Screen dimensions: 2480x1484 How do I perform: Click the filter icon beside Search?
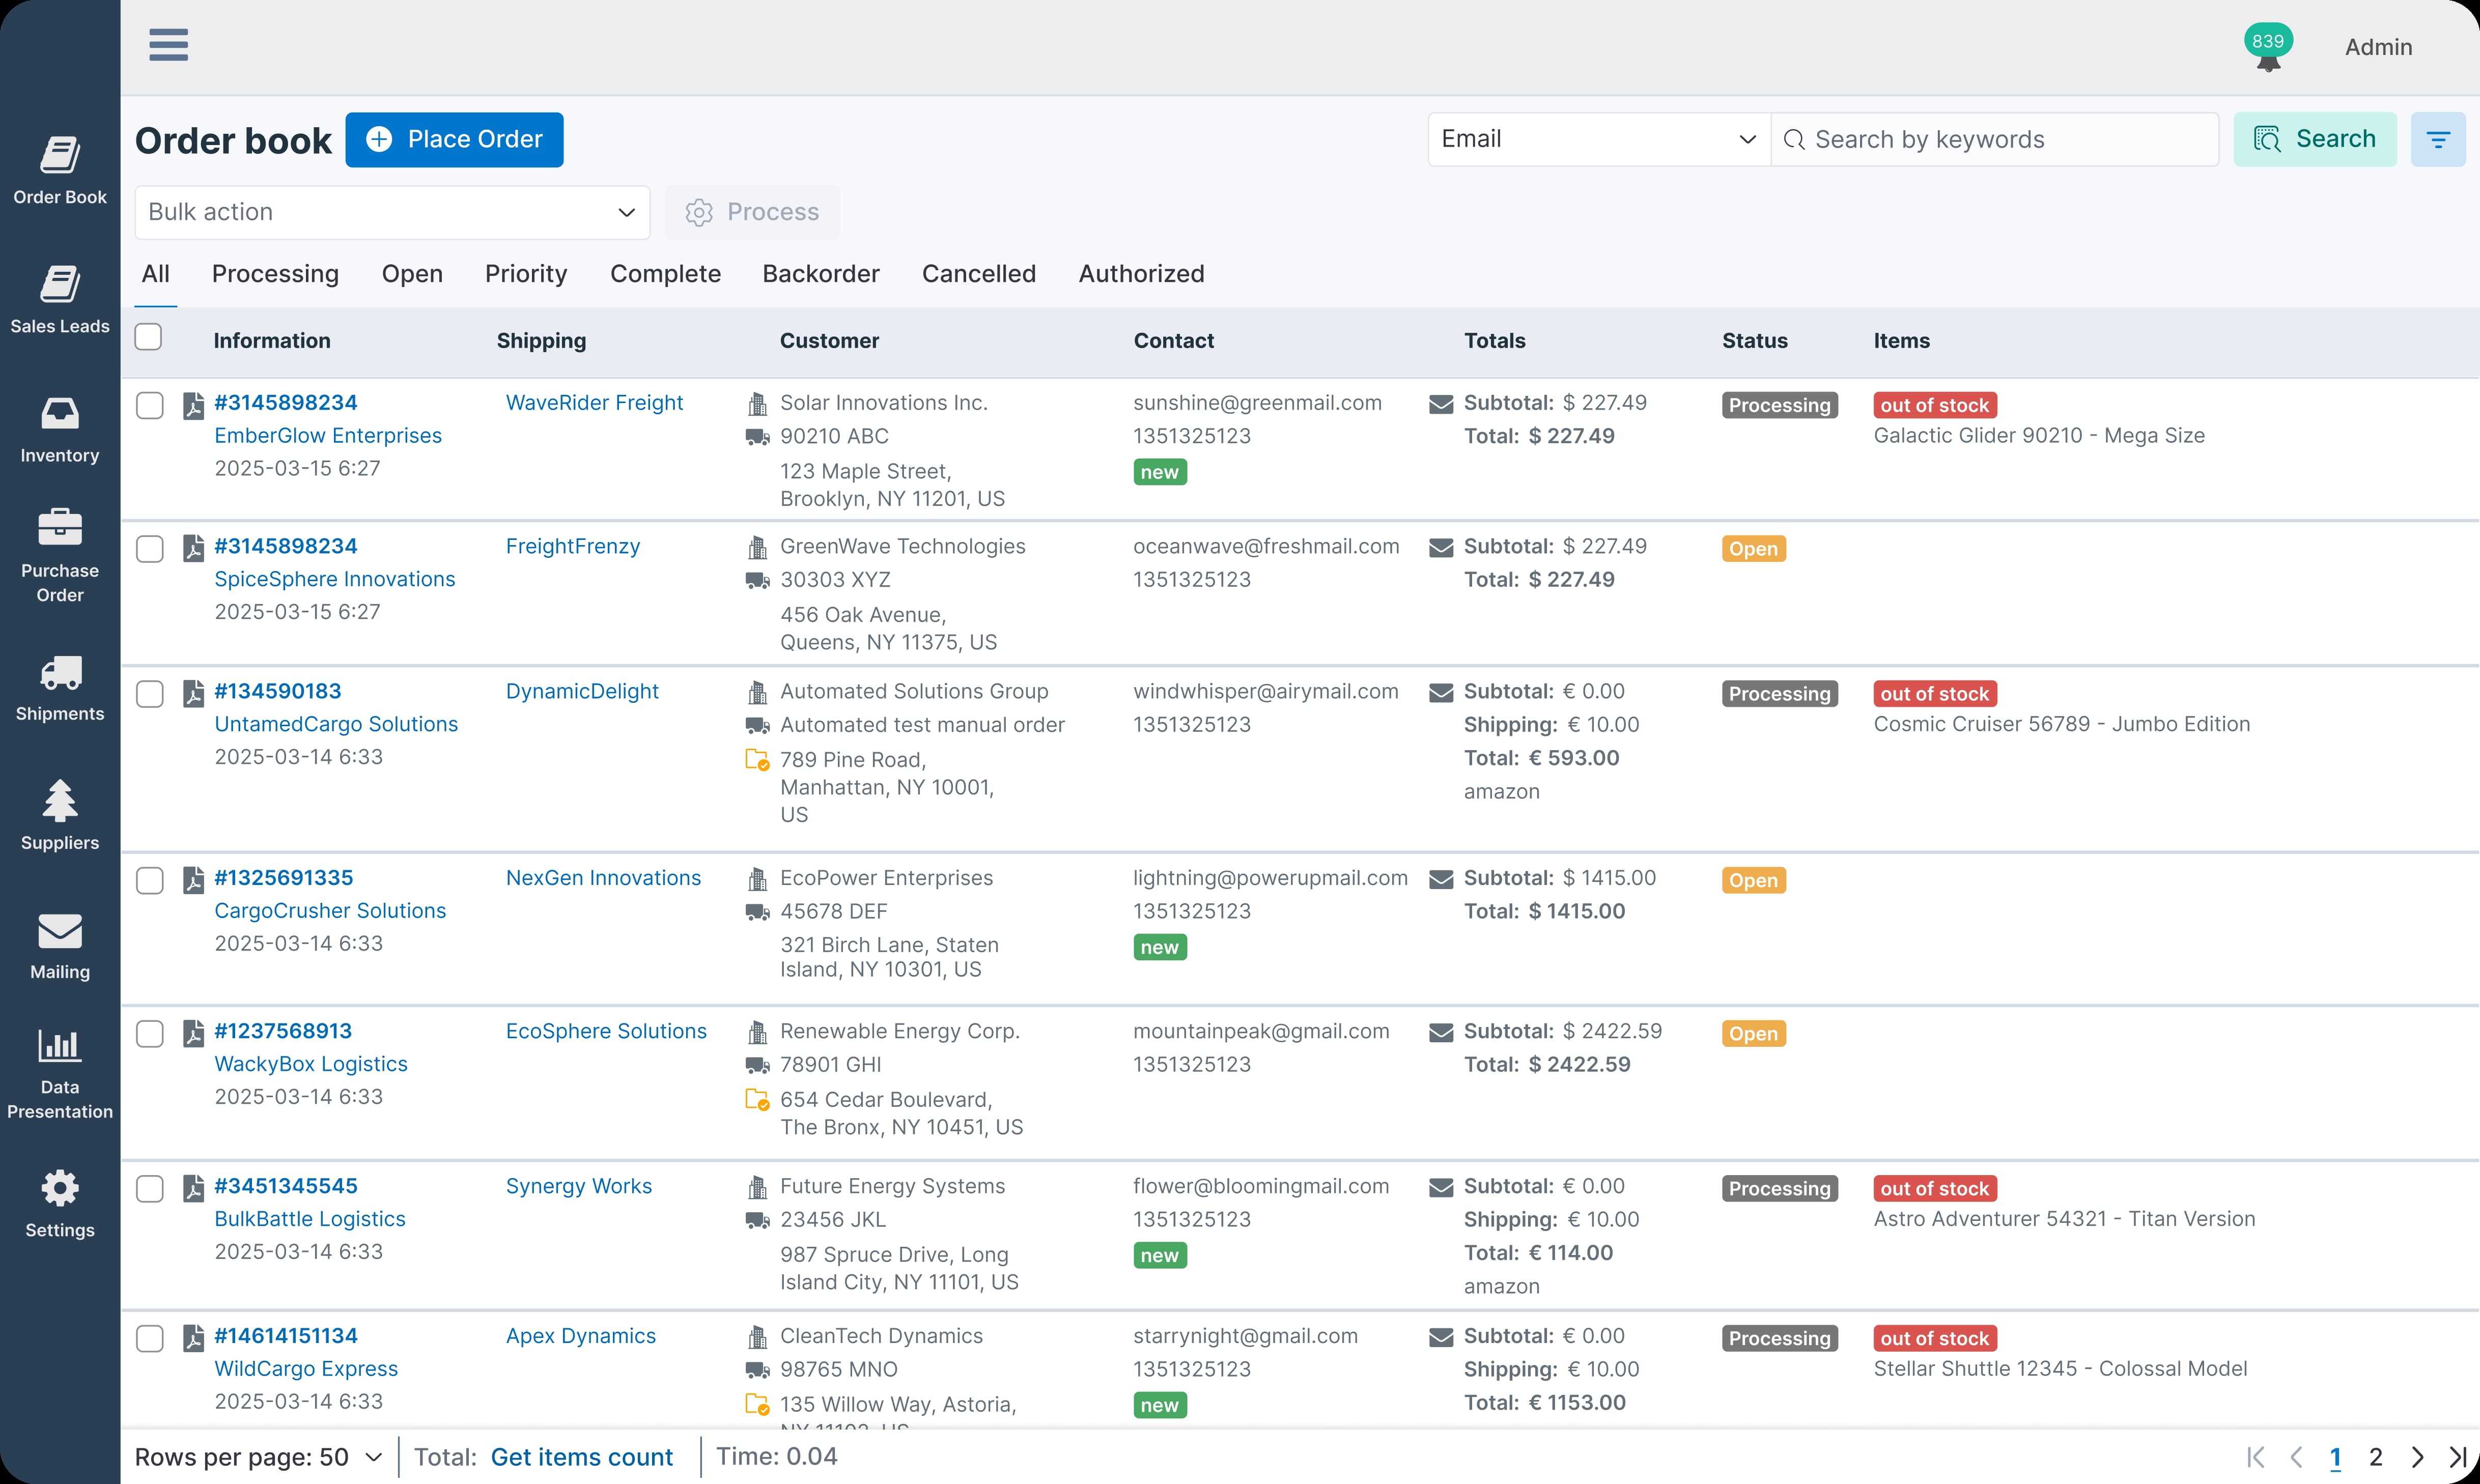tap(2437, 140)
